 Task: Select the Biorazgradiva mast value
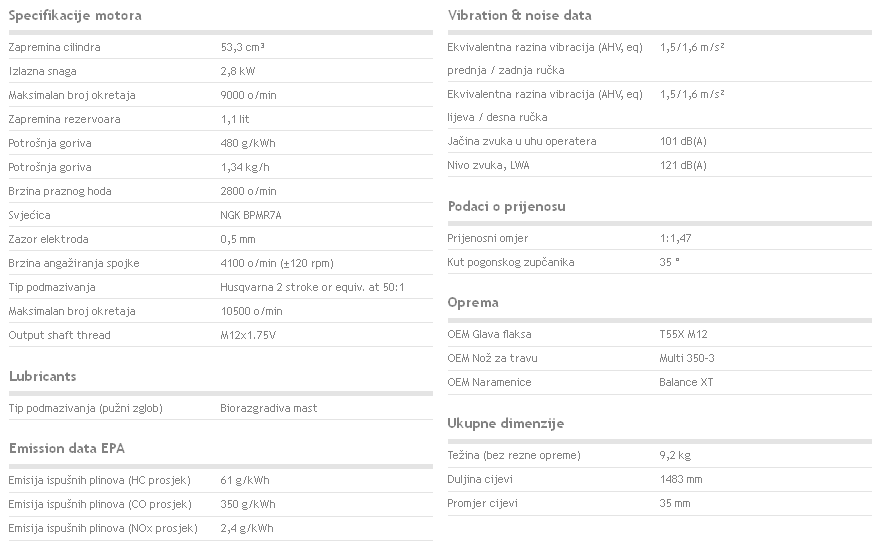click(x=269, y=408)
